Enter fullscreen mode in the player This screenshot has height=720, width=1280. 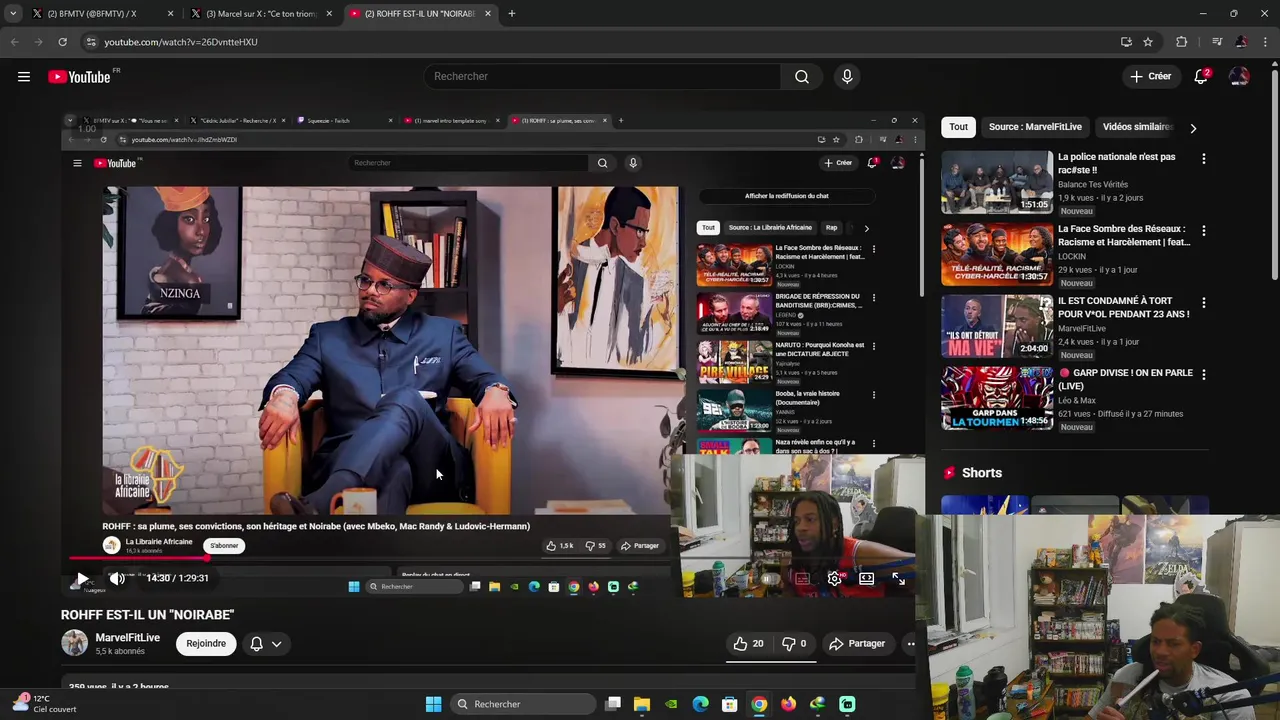click(898, 578)
